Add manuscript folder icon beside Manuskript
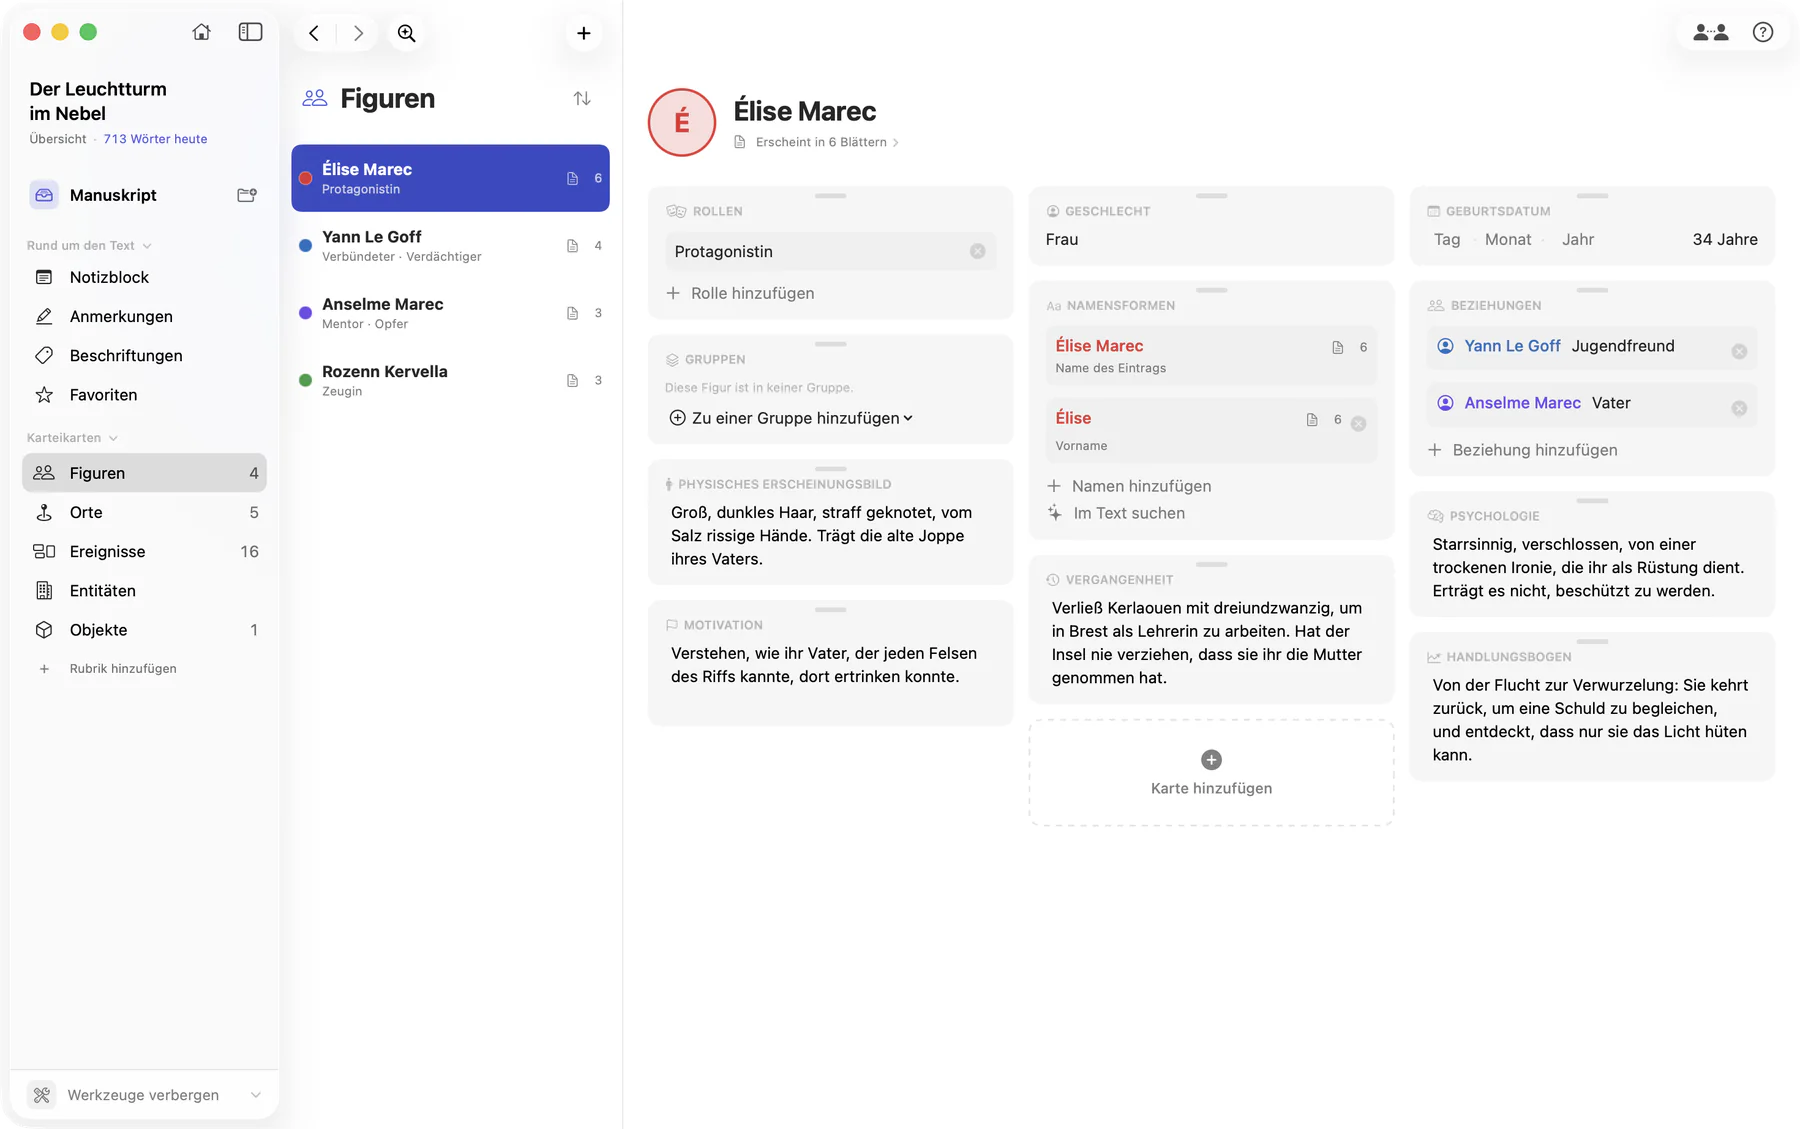1800x1129 pixels. point(247,195)
